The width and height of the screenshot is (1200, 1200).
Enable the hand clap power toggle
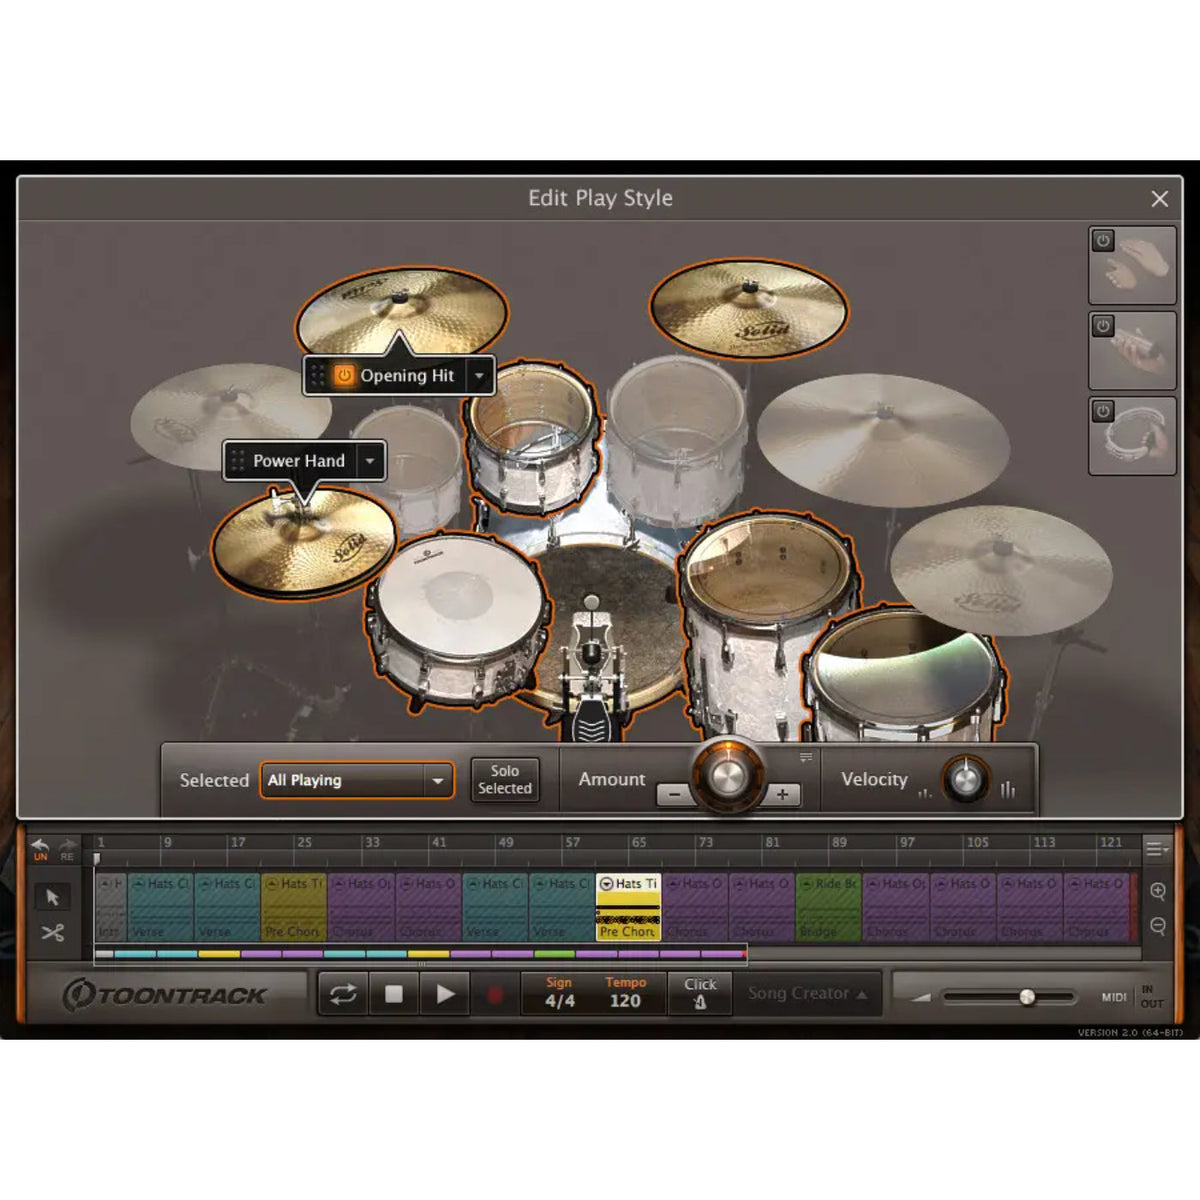pyautogui.click(x=1103, y=241)
